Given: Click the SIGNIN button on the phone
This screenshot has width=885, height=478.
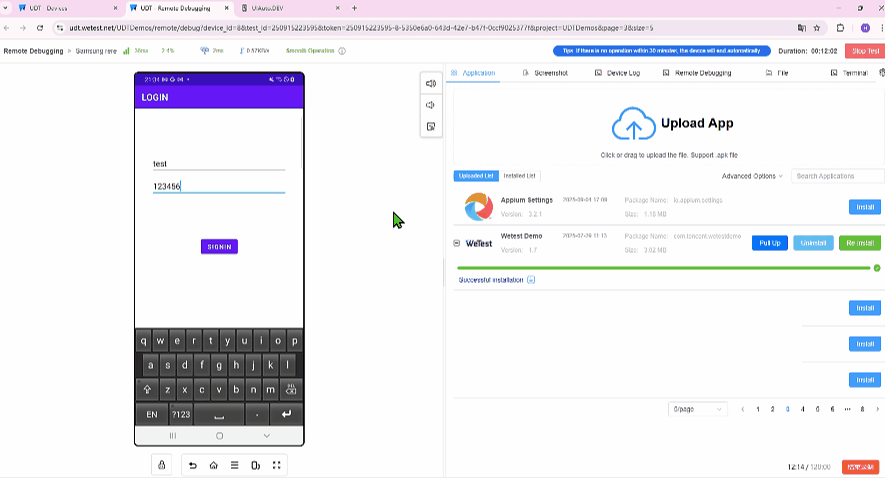Looking at the screenshot, I should 219,247.
